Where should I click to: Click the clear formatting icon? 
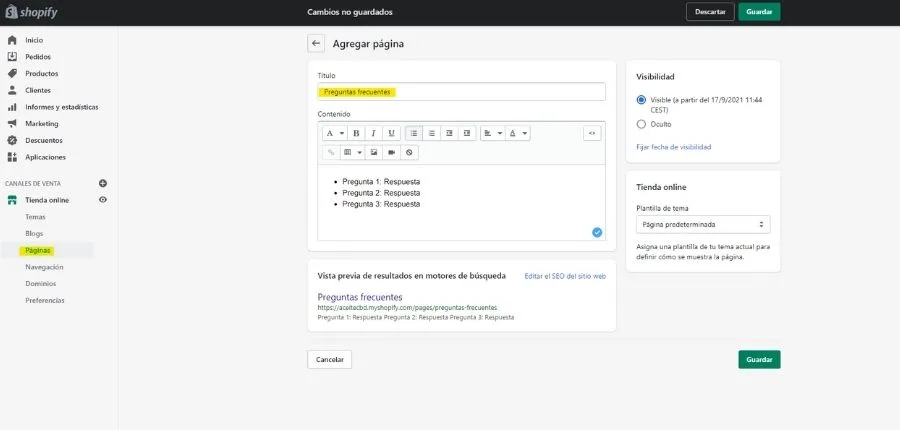point(409,153)
